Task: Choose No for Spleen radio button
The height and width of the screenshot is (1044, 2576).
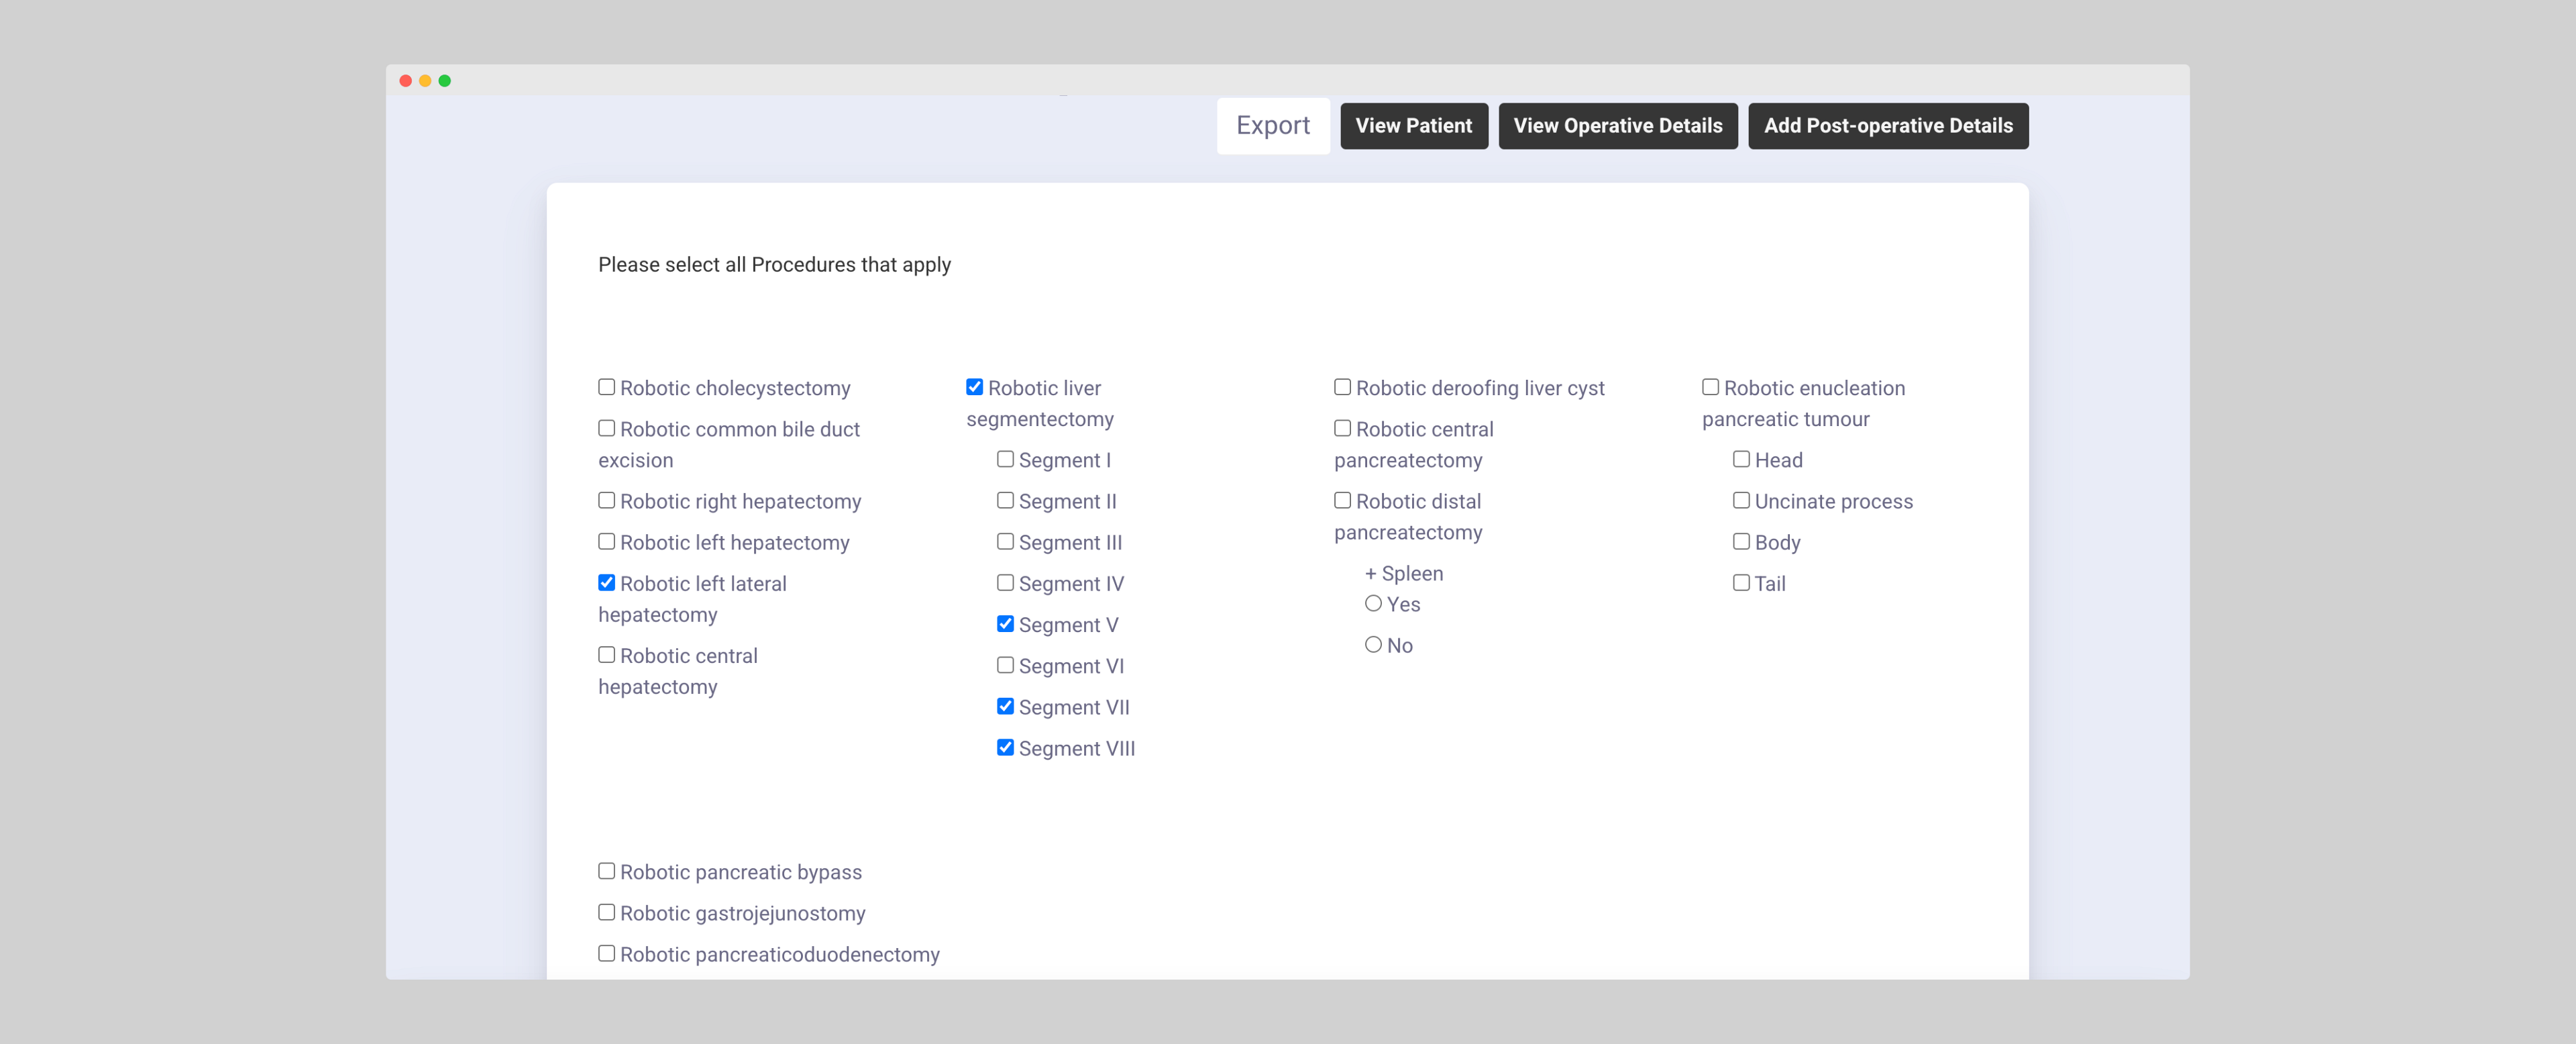Action: [1373, 644]
